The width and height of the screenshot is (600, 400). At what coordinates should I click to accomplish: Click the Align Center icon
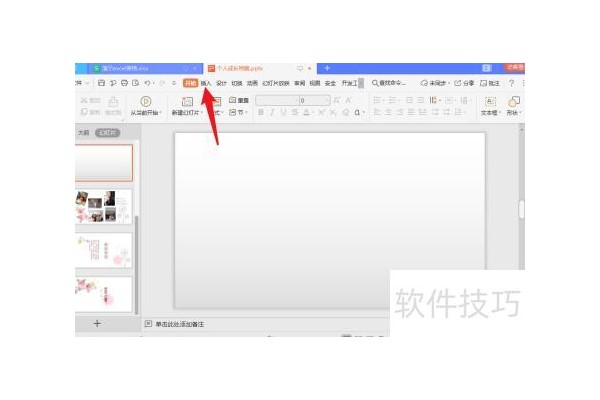tap(388, 112)
